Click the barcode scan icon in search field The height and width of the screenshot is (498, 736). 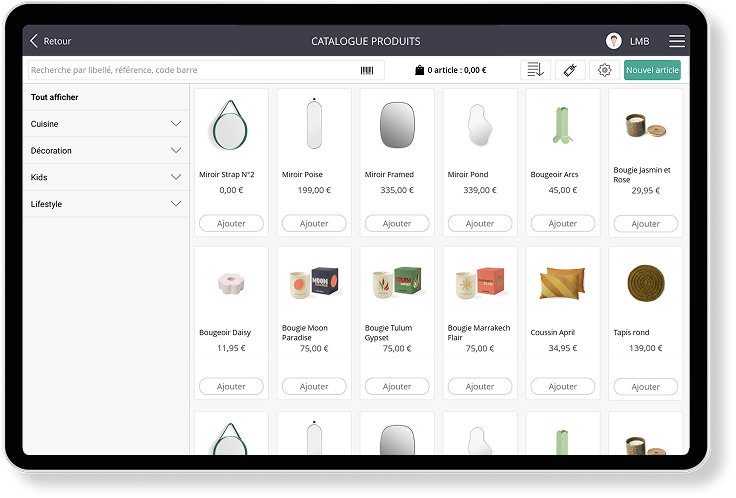pyautogui.click(x=367, y=70)
